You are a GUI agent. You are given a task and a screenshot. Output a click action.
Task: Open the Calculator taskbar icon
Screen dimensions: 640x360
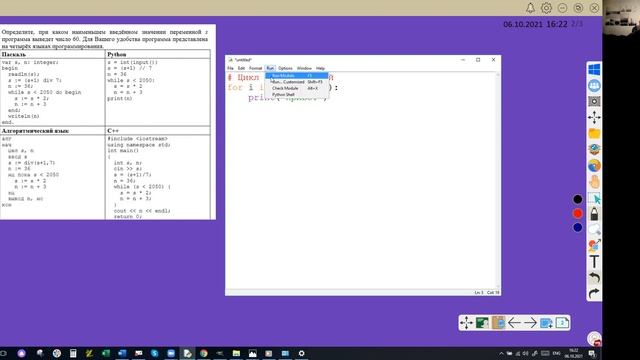point(73,353)
